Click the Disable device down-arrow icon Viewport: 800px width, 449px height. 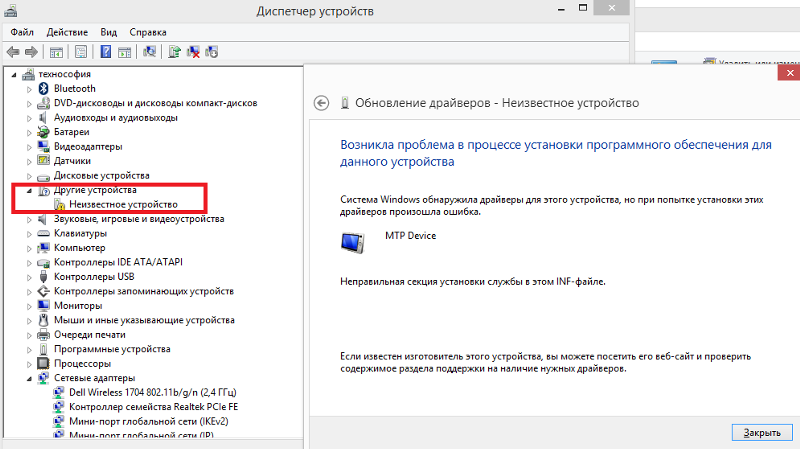(212, 52)
